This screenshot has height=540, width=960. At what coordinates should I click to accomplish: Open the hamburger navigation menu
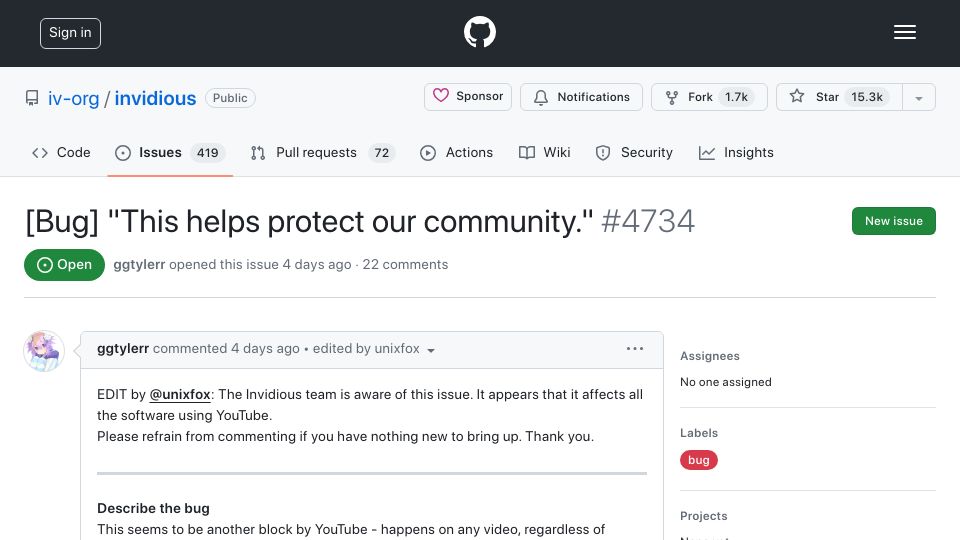pos(904,32)
